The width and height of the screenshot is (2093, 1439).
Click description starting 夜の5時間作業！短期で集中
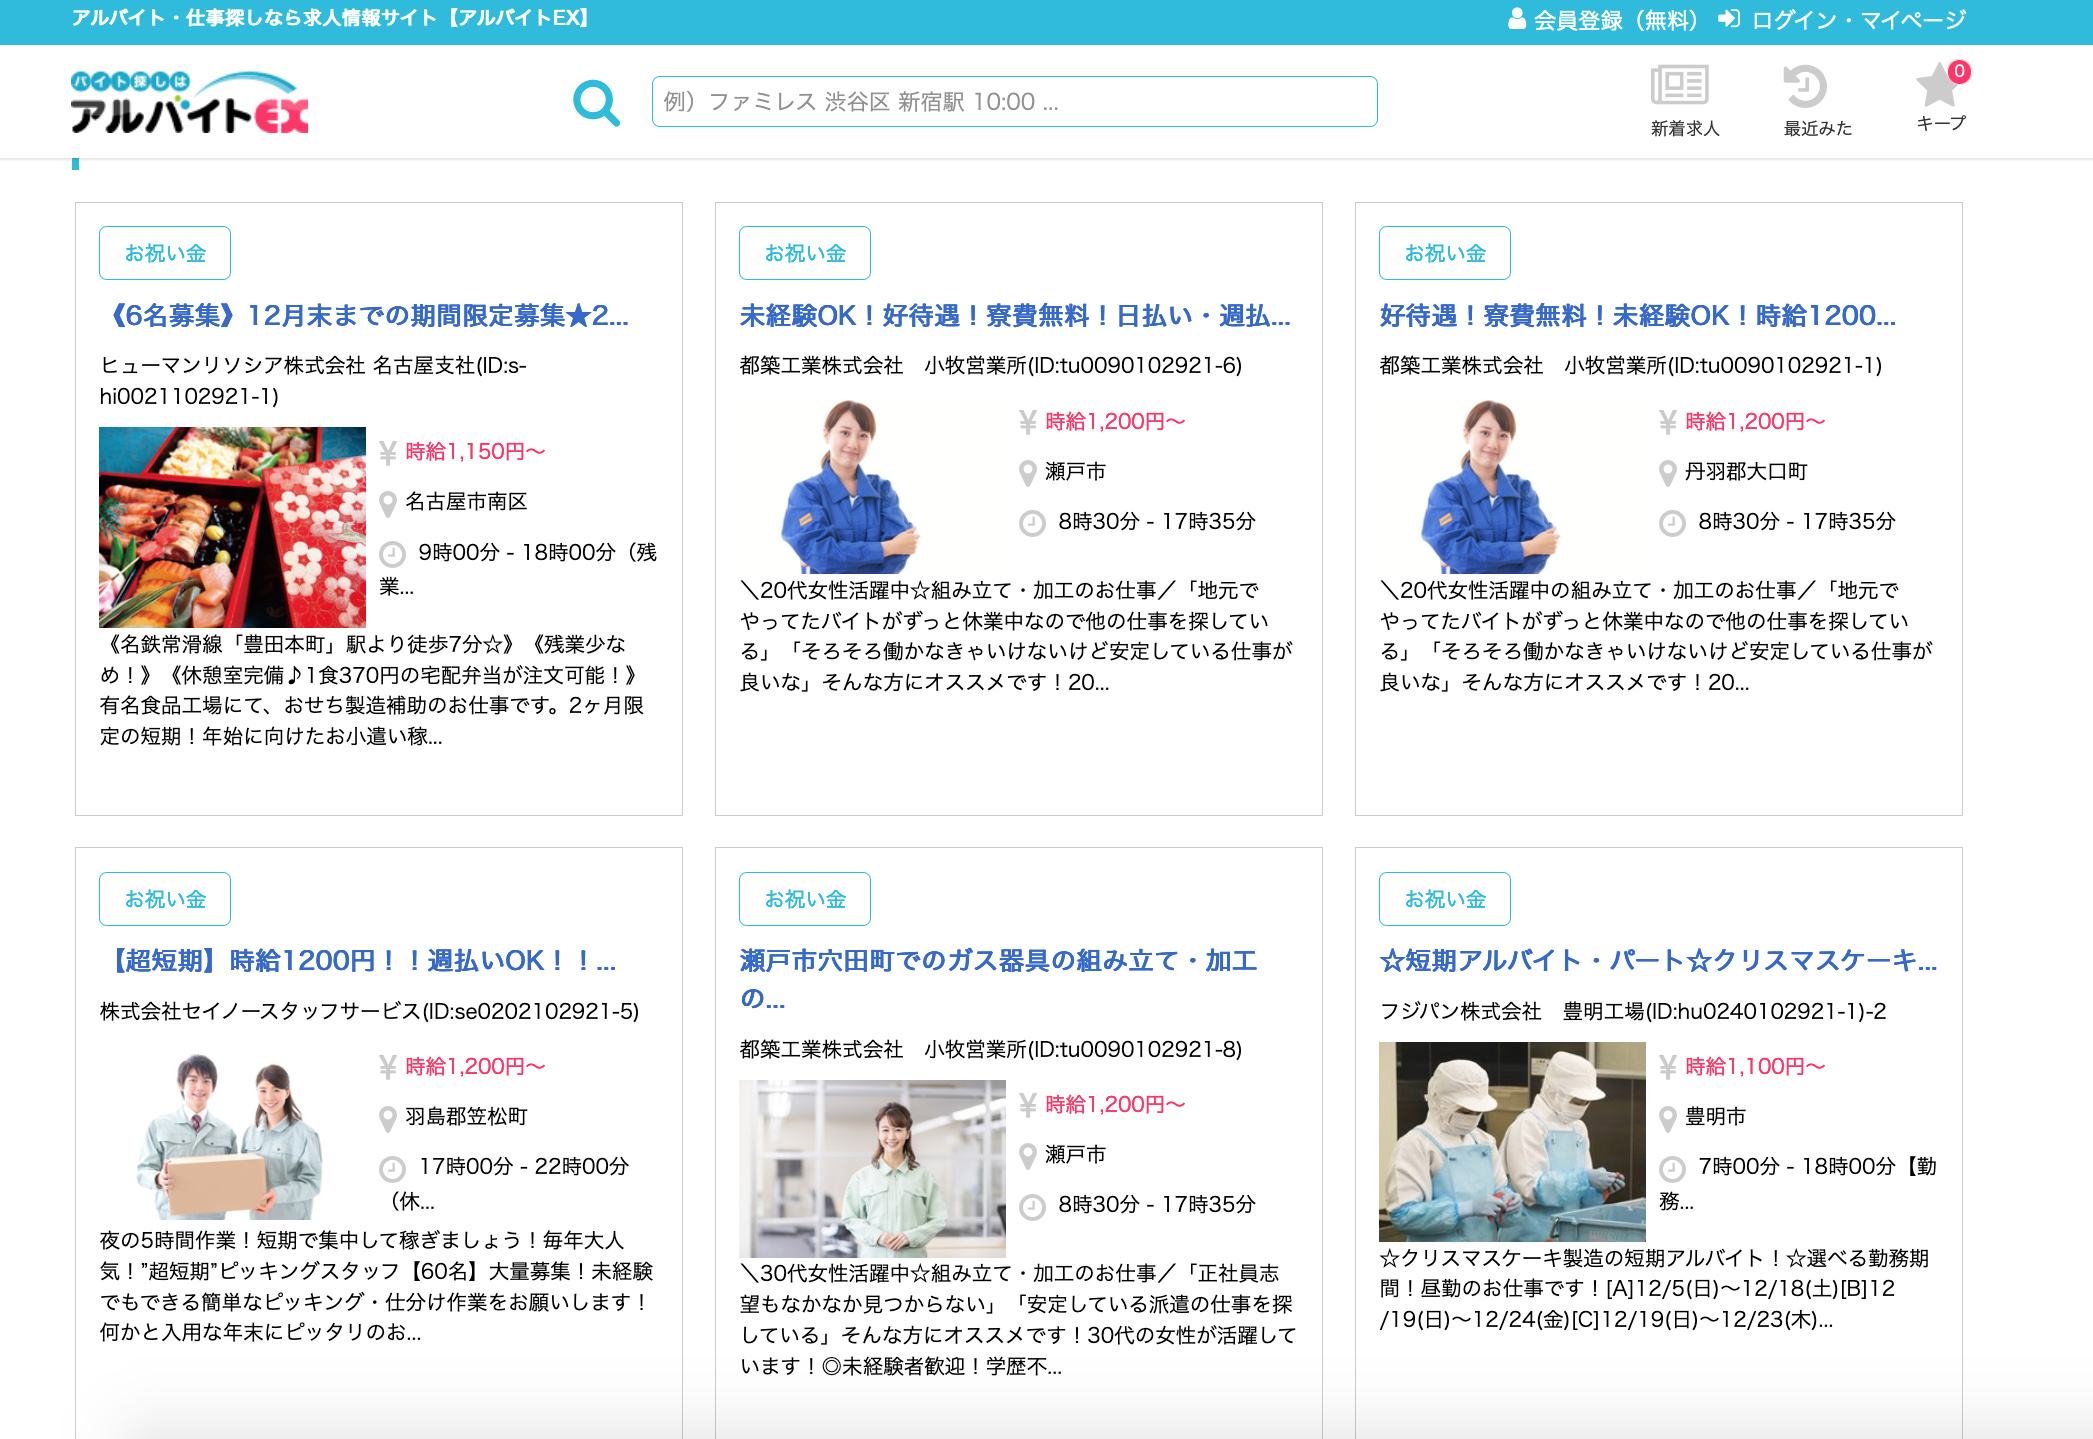pos(376,1286)
